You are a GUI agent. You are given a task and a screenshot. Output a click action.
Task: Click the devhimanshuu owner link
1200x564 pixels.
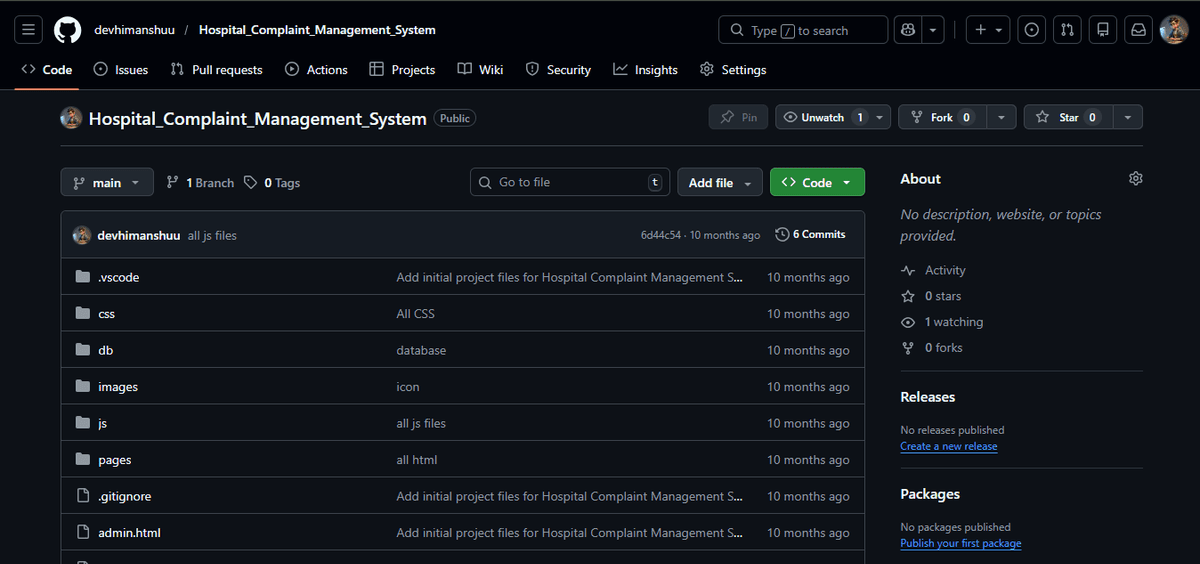[x=134, y=30]
